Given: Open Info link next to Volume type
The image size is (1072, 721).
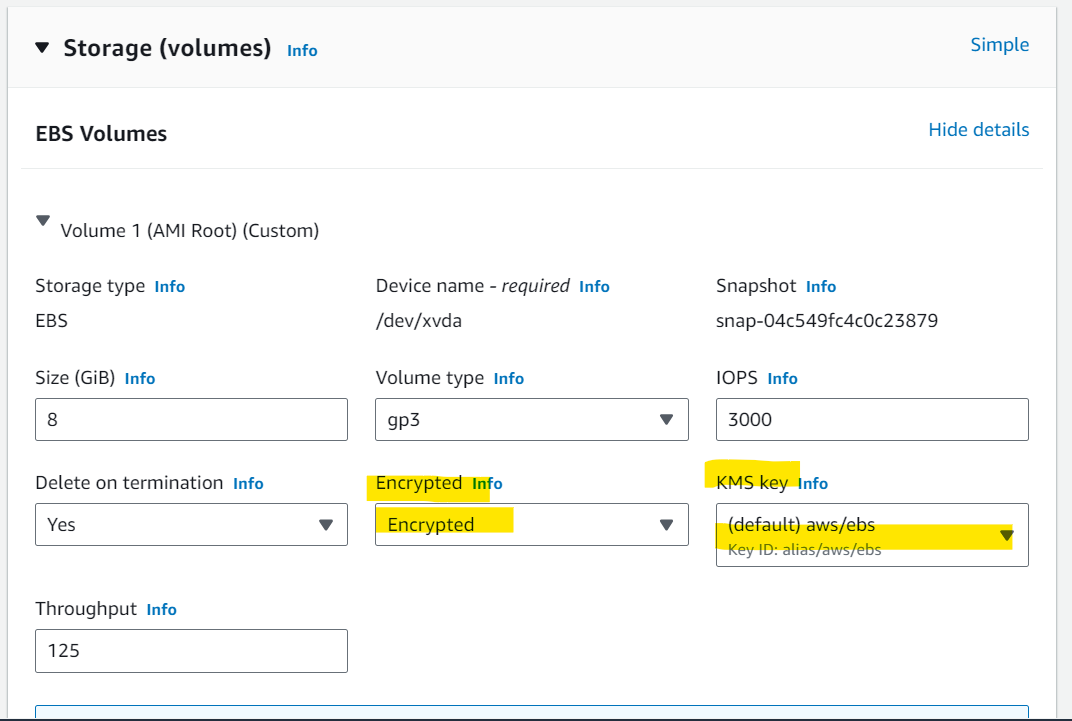Looking at the screenshot, I should tap(509, 379).
